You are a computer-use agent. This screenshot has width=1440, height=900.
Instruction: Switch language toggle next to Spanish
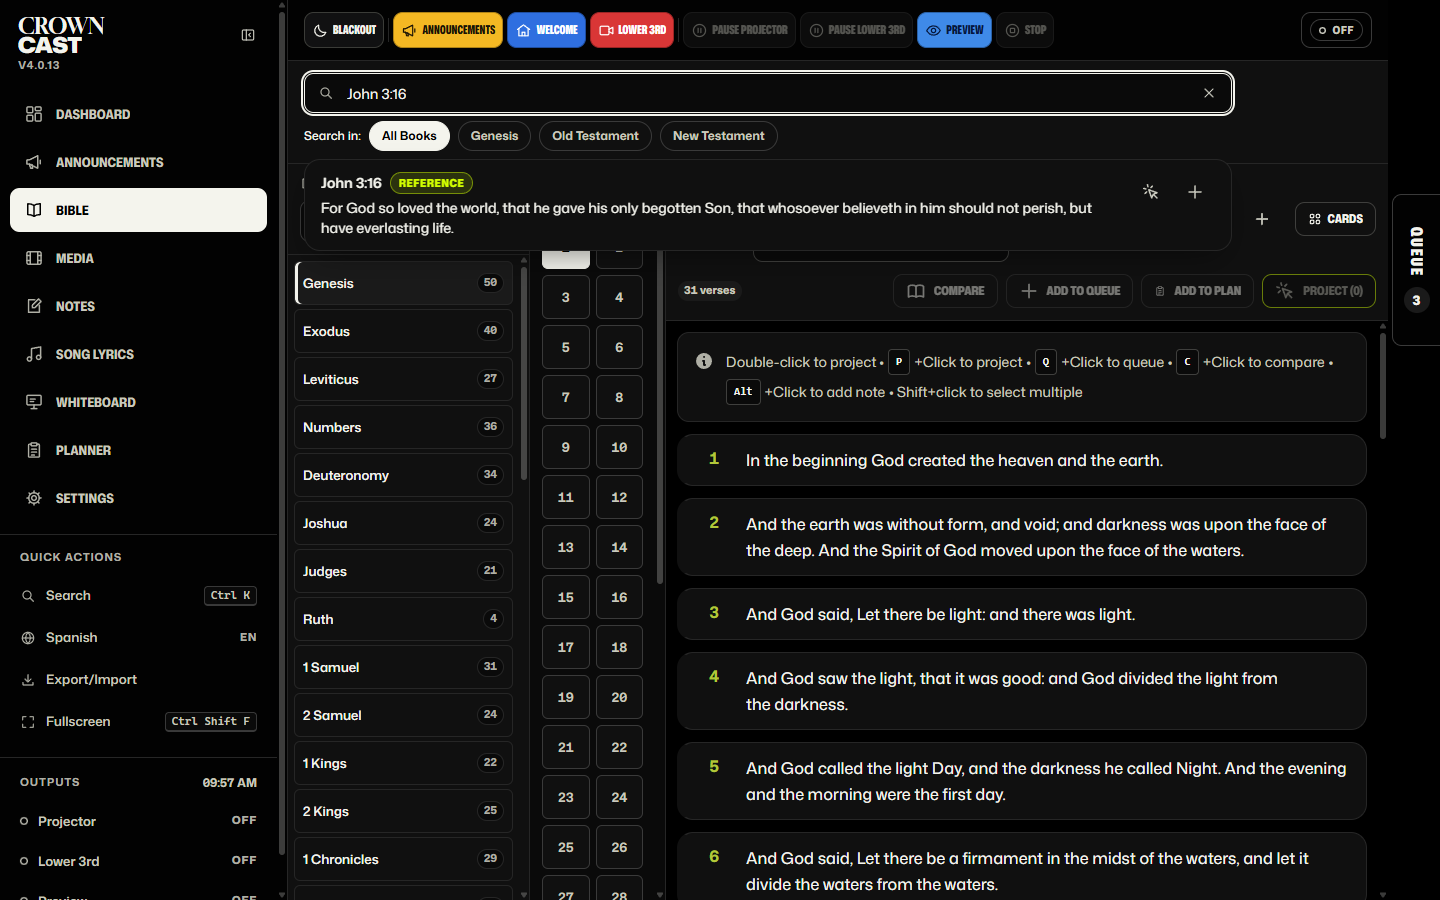tap(248, 637)
